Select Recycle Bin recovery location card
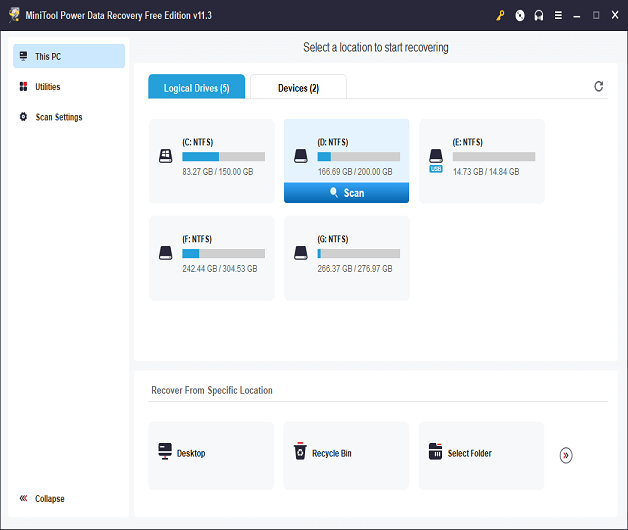628x530 pixels. coord(346,455)
